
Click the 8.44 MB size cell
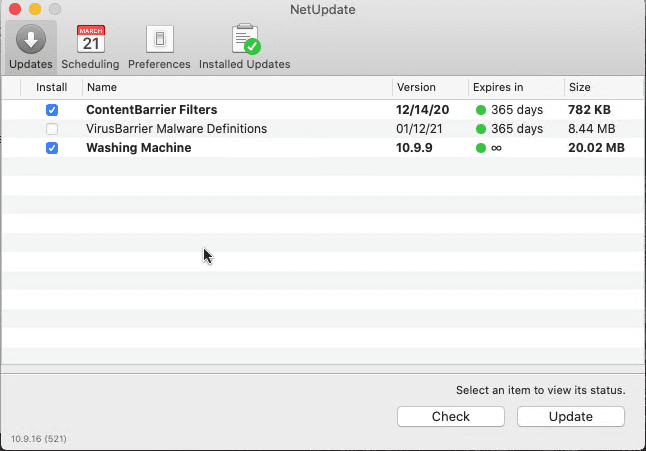592,129
